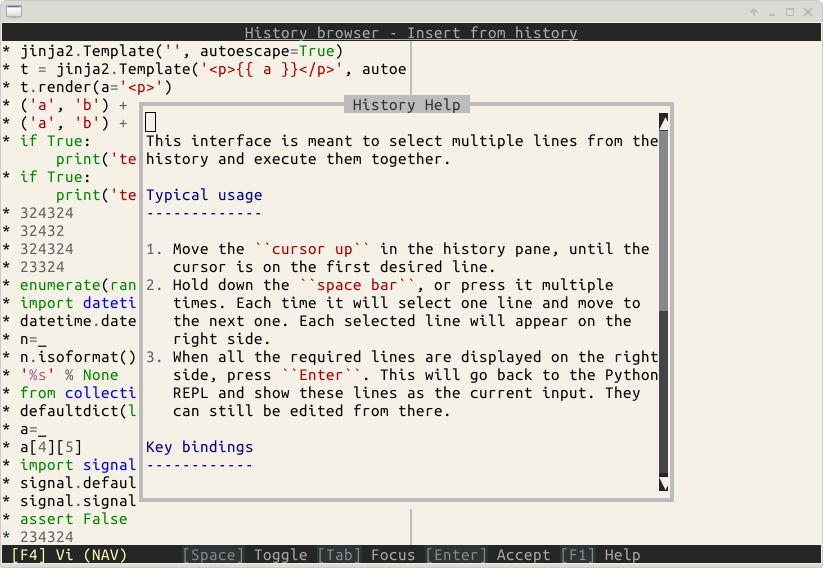Click the [Enter] Accept shortcut

tap(488, 555)
